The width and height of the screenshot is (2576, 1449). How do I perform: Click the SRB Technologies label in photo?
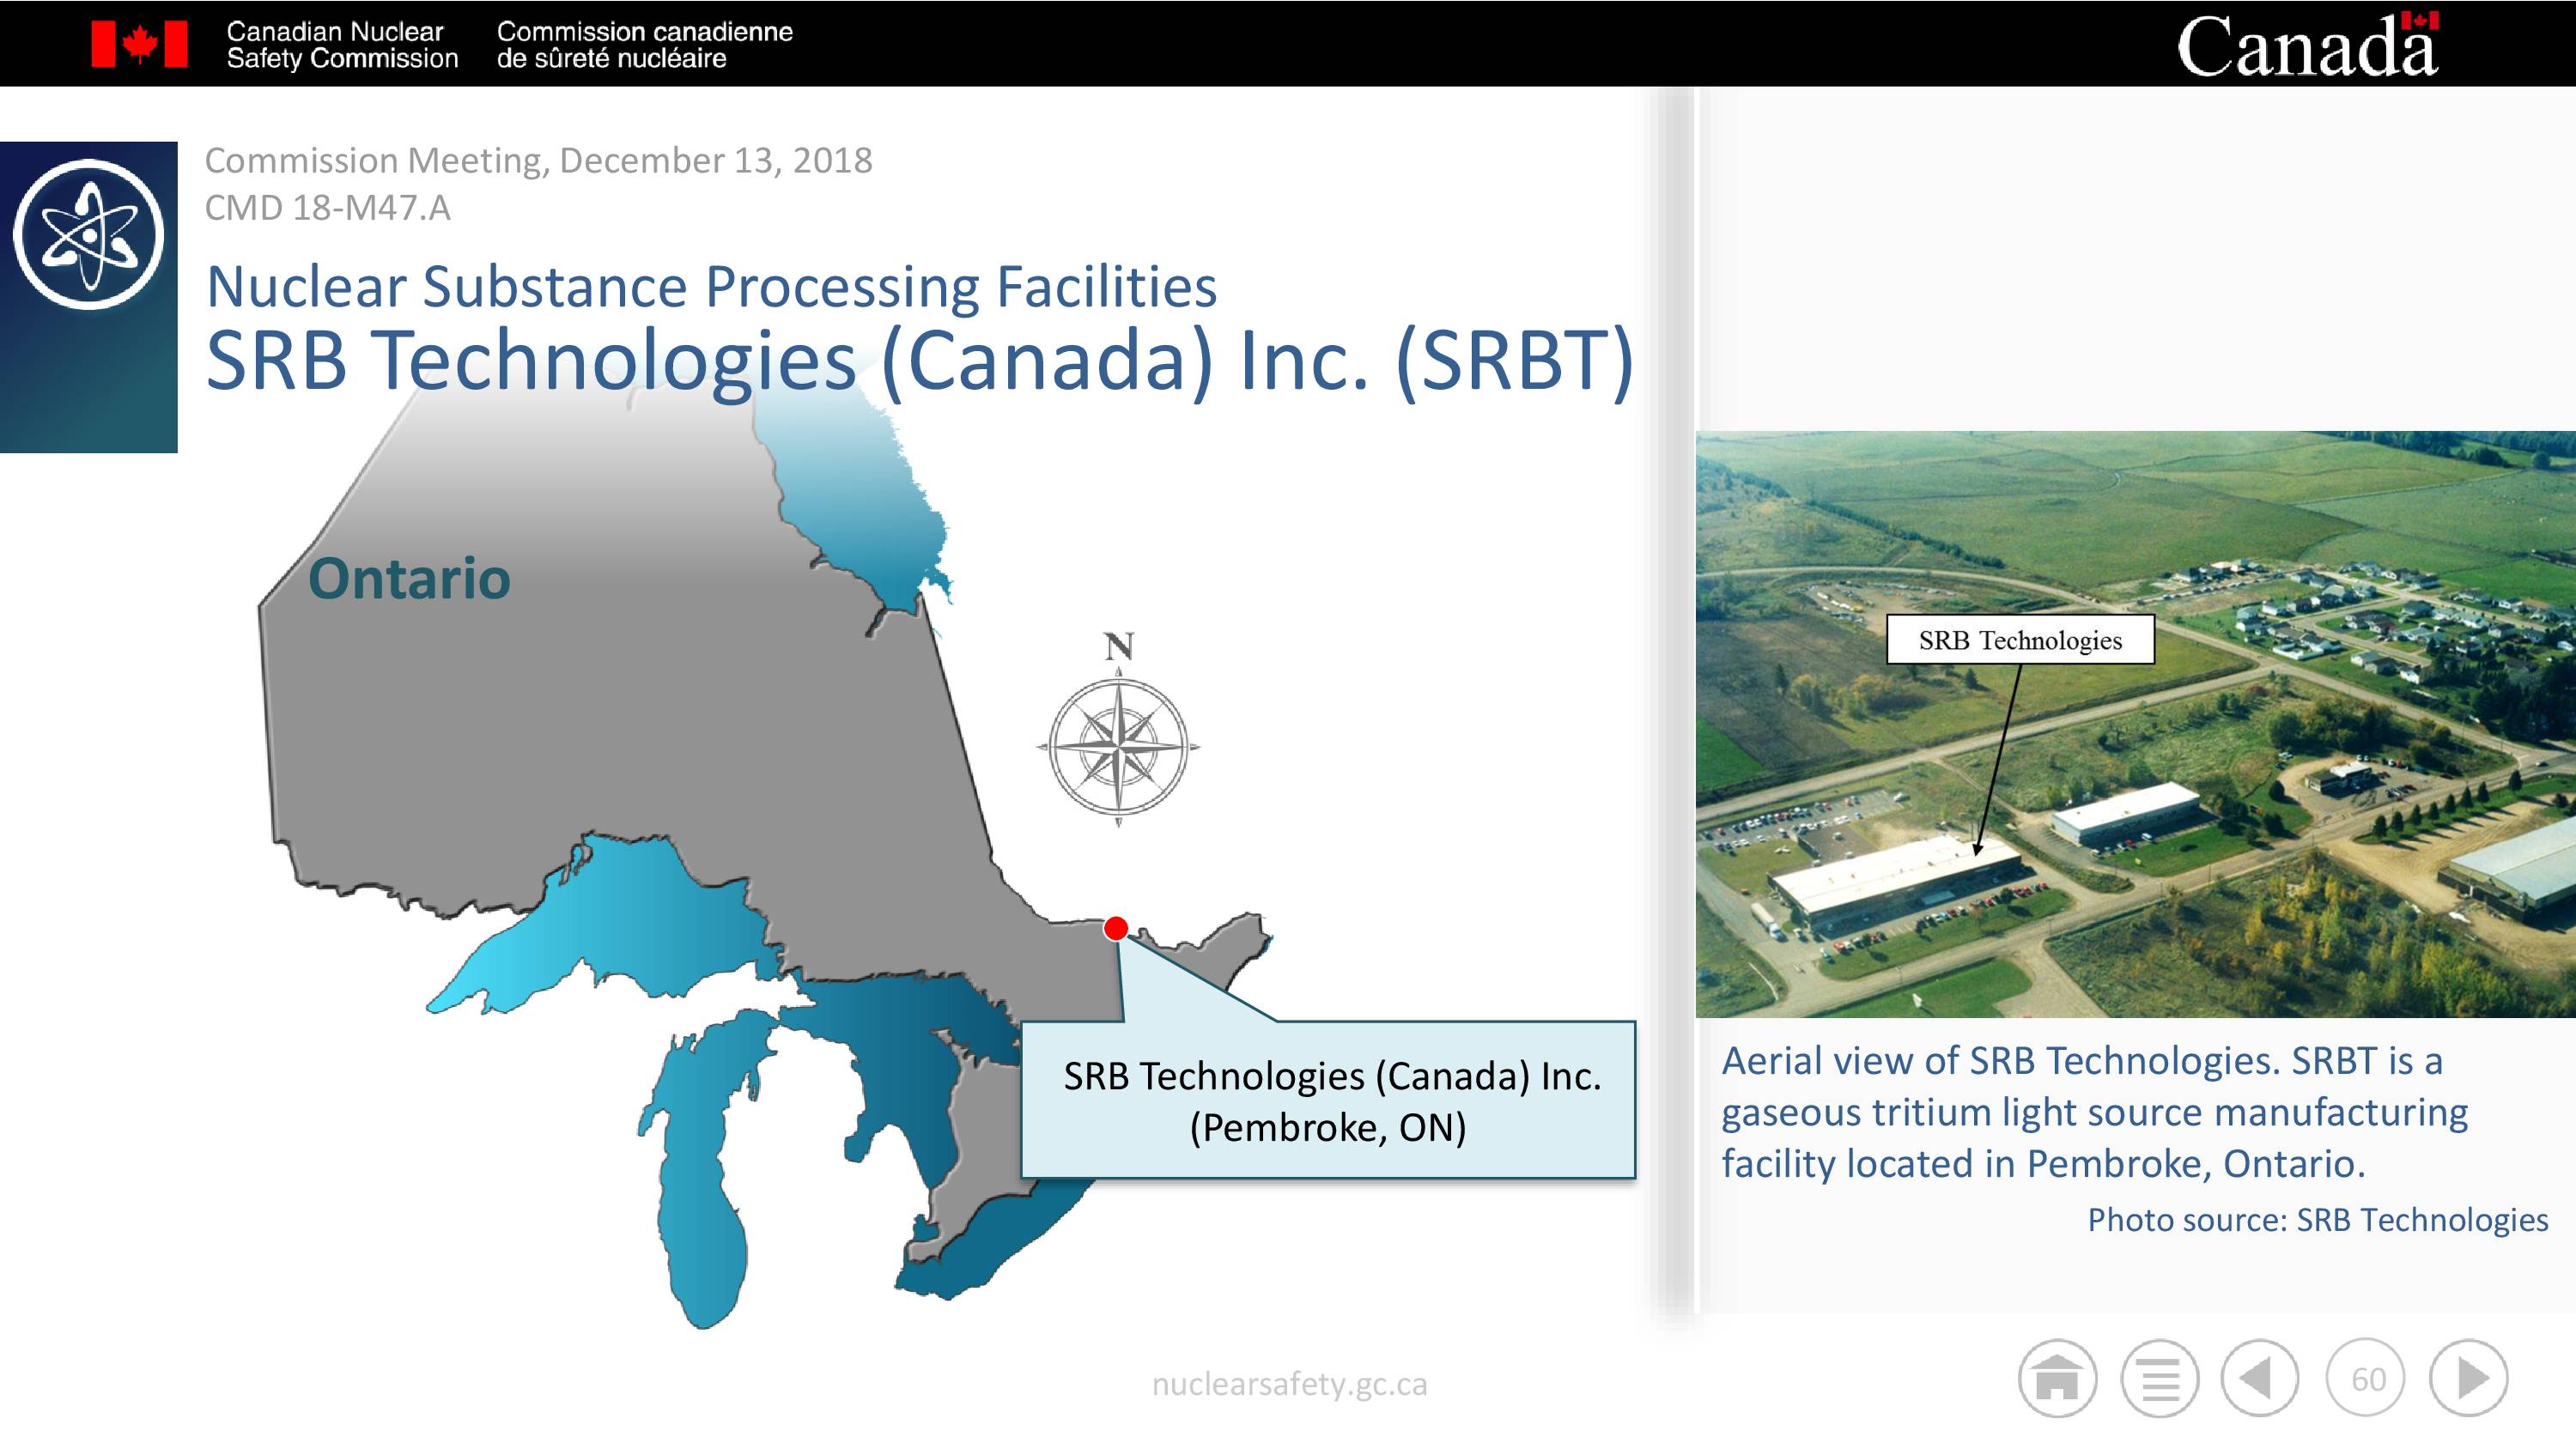click(x=2020, y=640)
